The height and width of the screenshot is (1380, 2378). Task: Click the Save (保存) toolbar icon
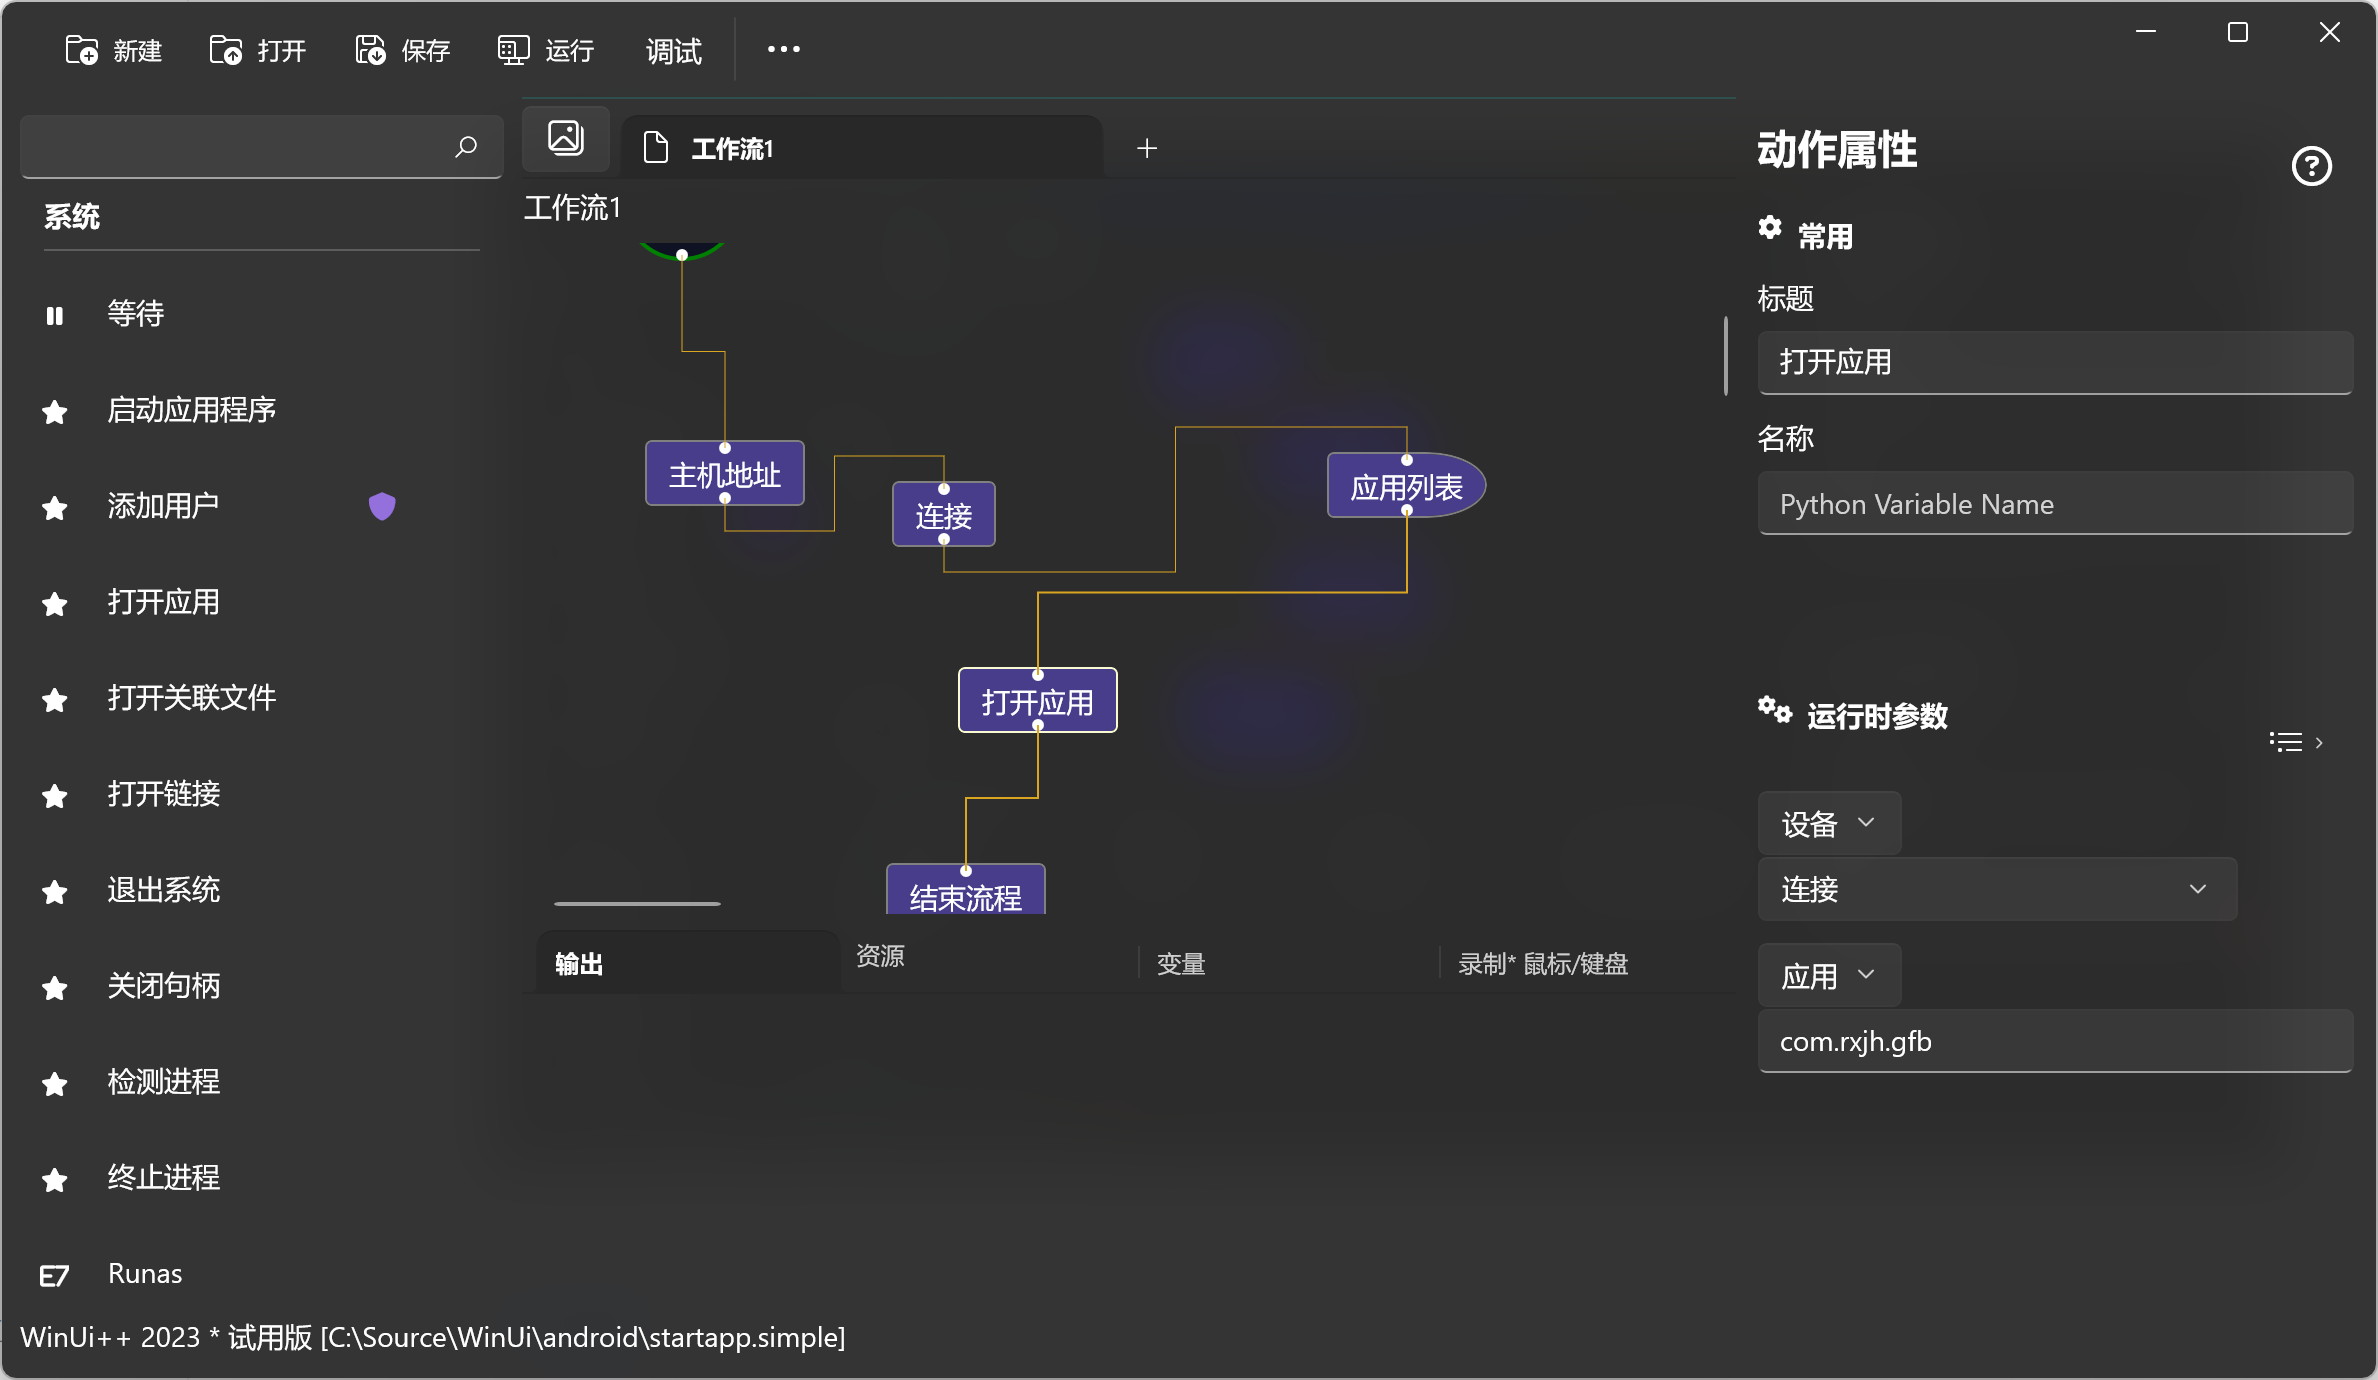pos(370,50)
